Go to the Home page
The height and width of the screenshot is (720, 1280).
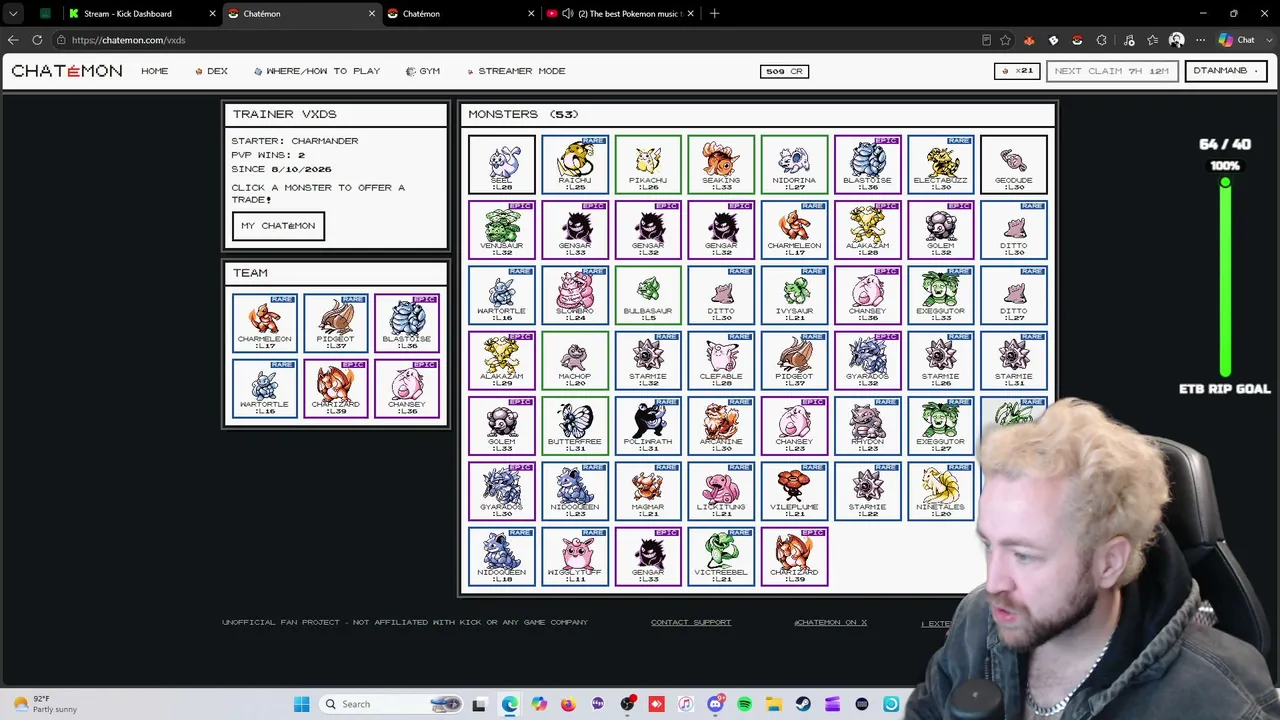155,71
